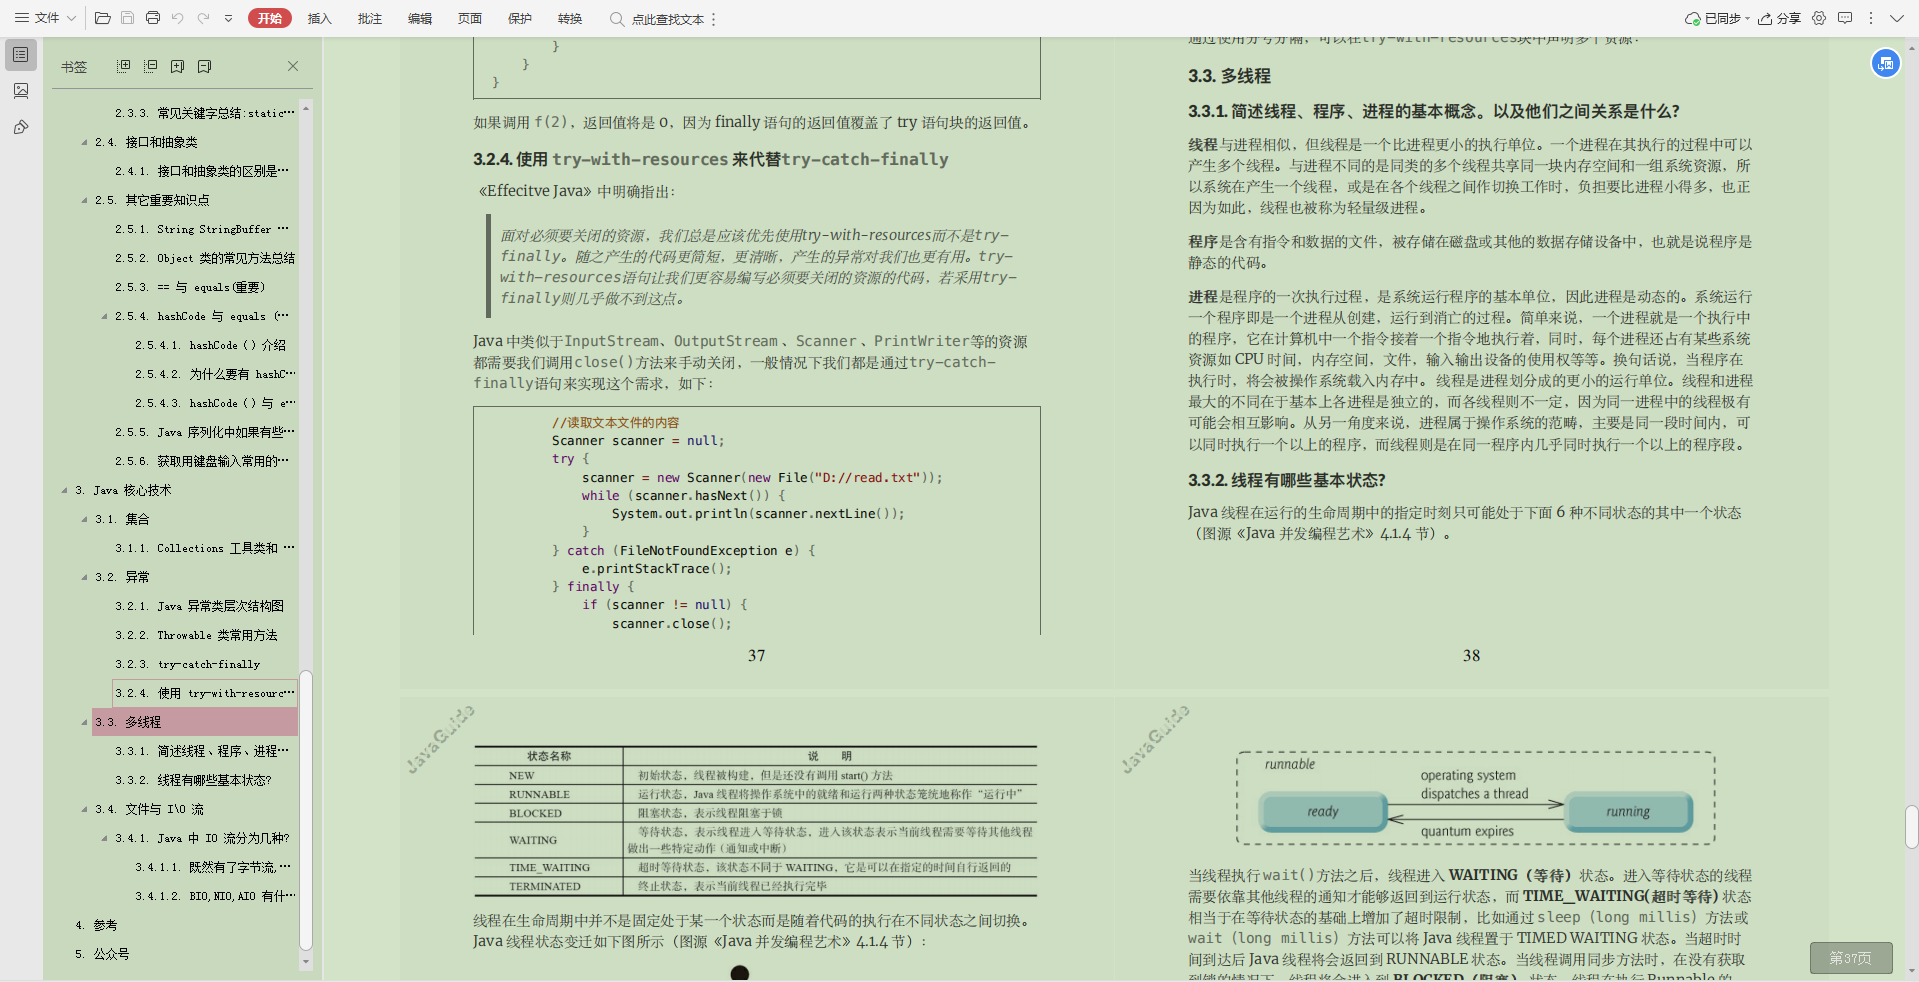The height and width of the screenshot is (982, 1919).
Task: Click the add bookmark icon
Action: coord(178,66)
